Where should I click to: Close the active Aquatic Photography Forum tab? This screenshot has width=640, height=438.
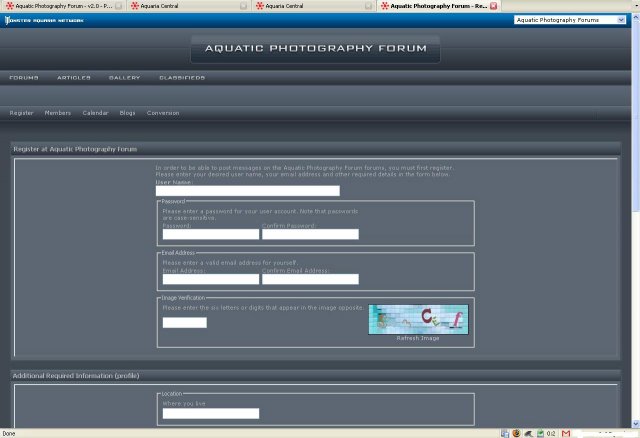click(493, 6)
